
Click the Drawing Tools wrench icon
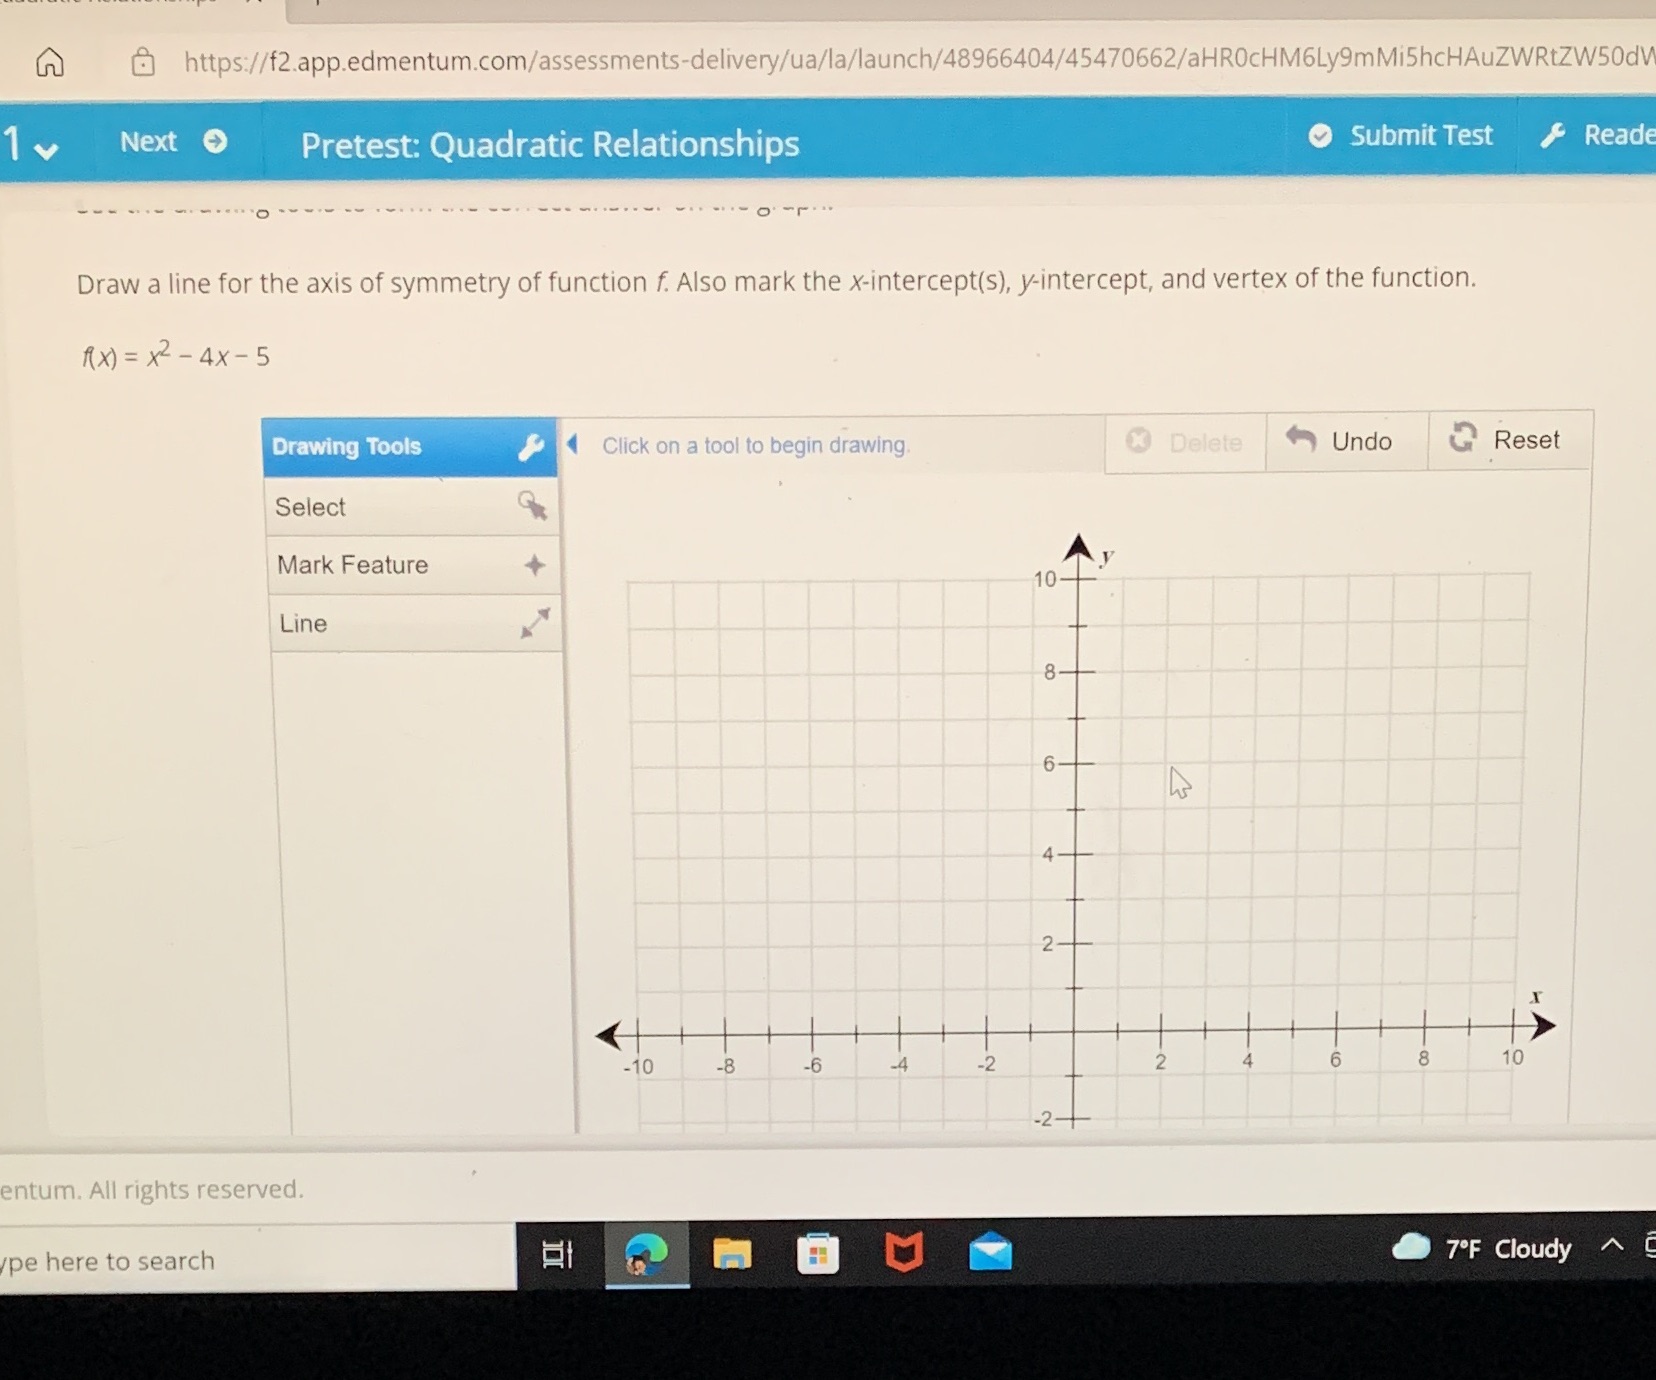pos(531,447)
